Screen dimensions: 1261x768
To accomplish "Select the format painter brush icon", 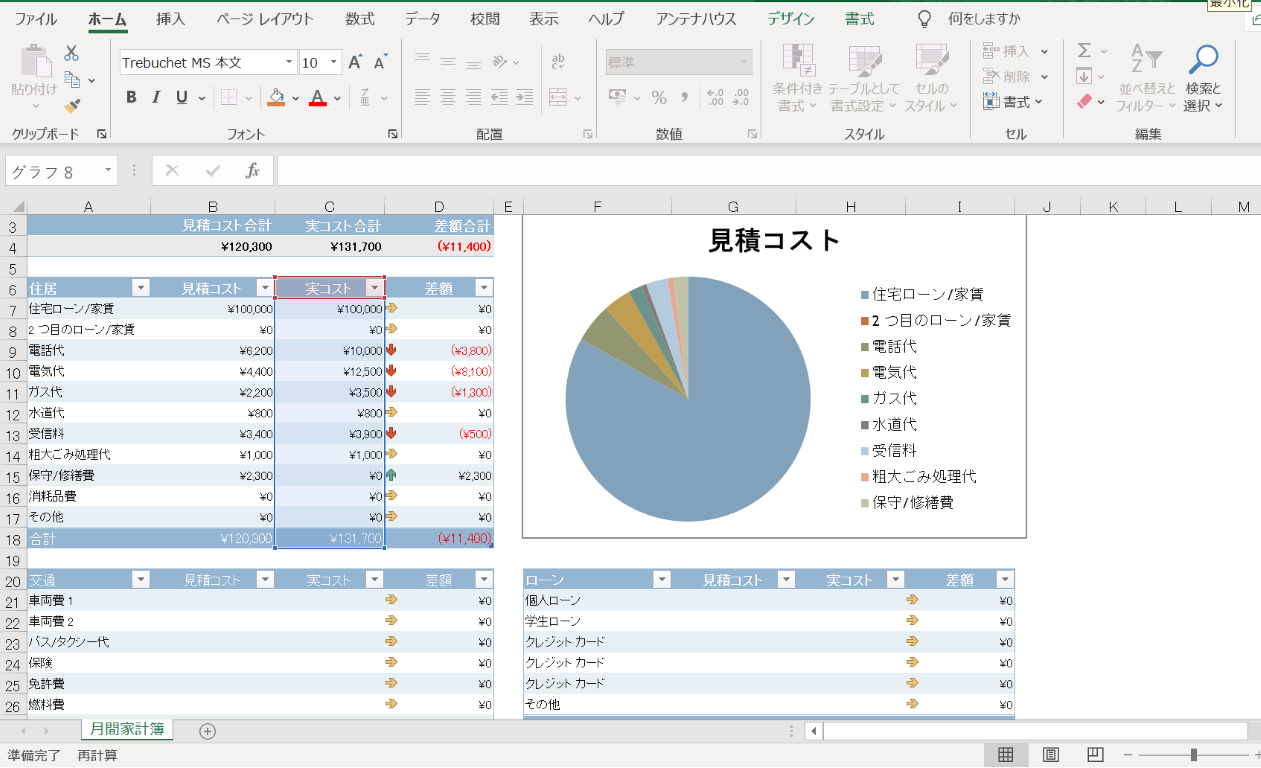I will click(71, 105).
